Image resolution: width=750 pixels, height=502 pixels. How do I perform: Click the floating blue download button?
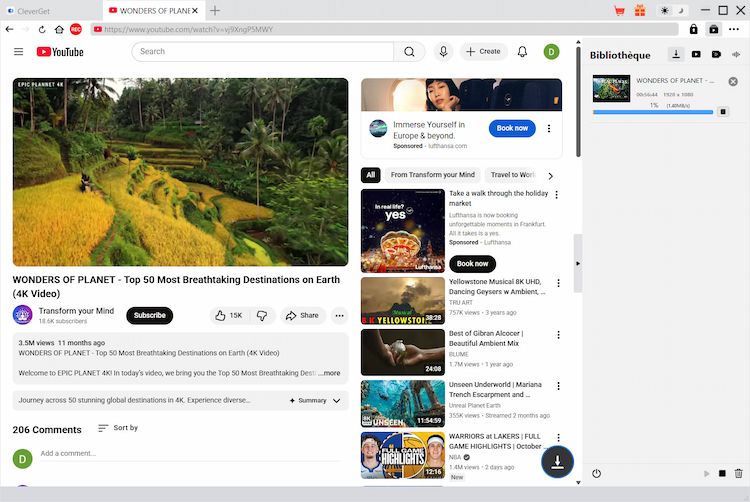[x=558, y=461]
